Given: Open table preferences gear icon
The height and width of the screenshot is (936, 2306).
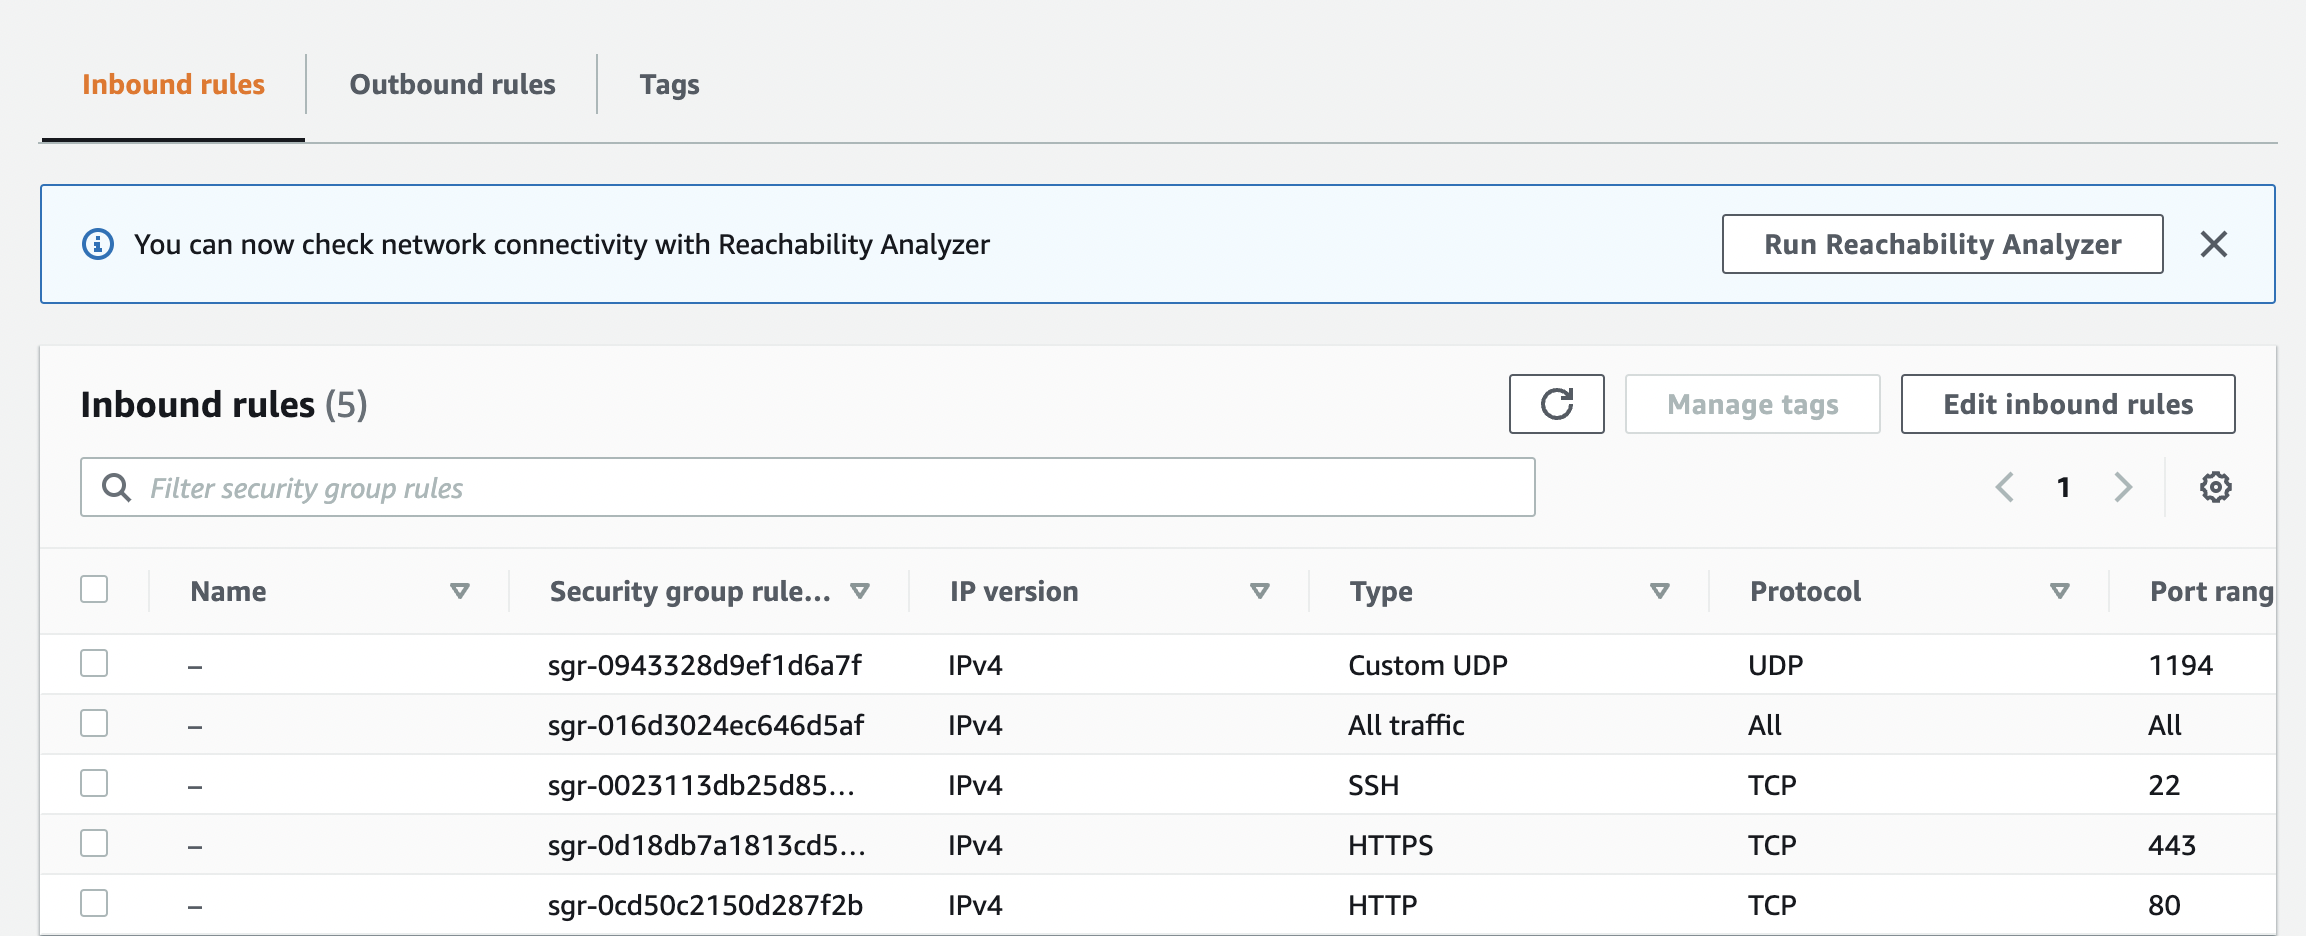Looking at the screenshot, I should 2215,487.
